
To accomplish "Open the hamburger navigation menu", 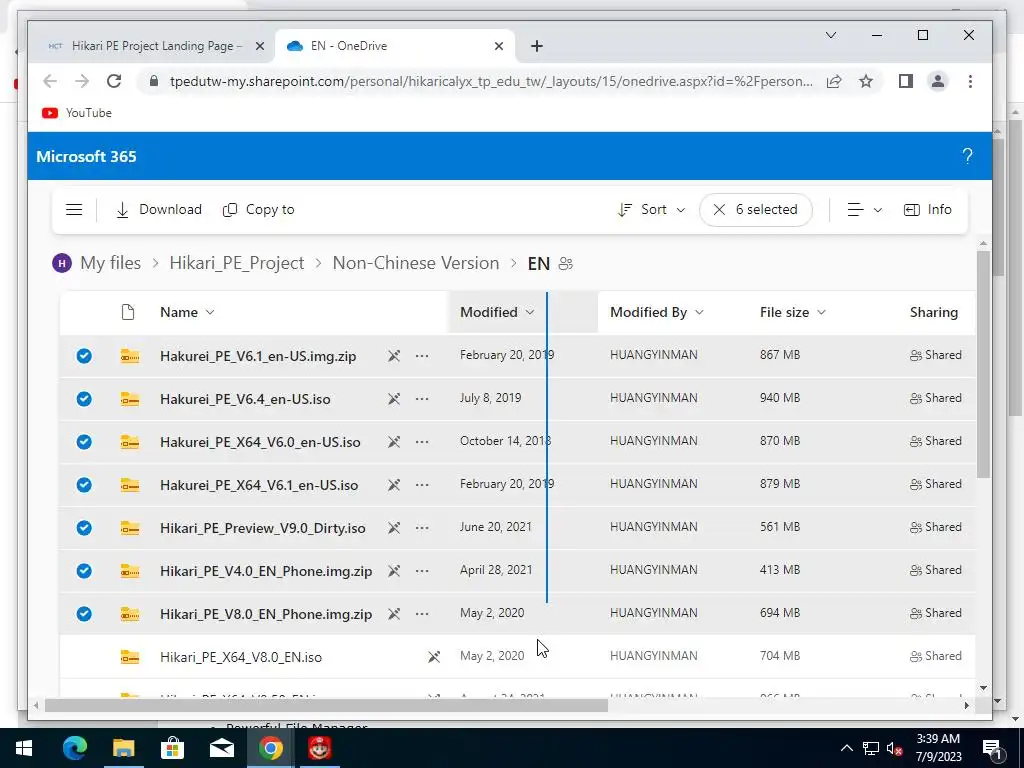I will click(x=74, y=210).
